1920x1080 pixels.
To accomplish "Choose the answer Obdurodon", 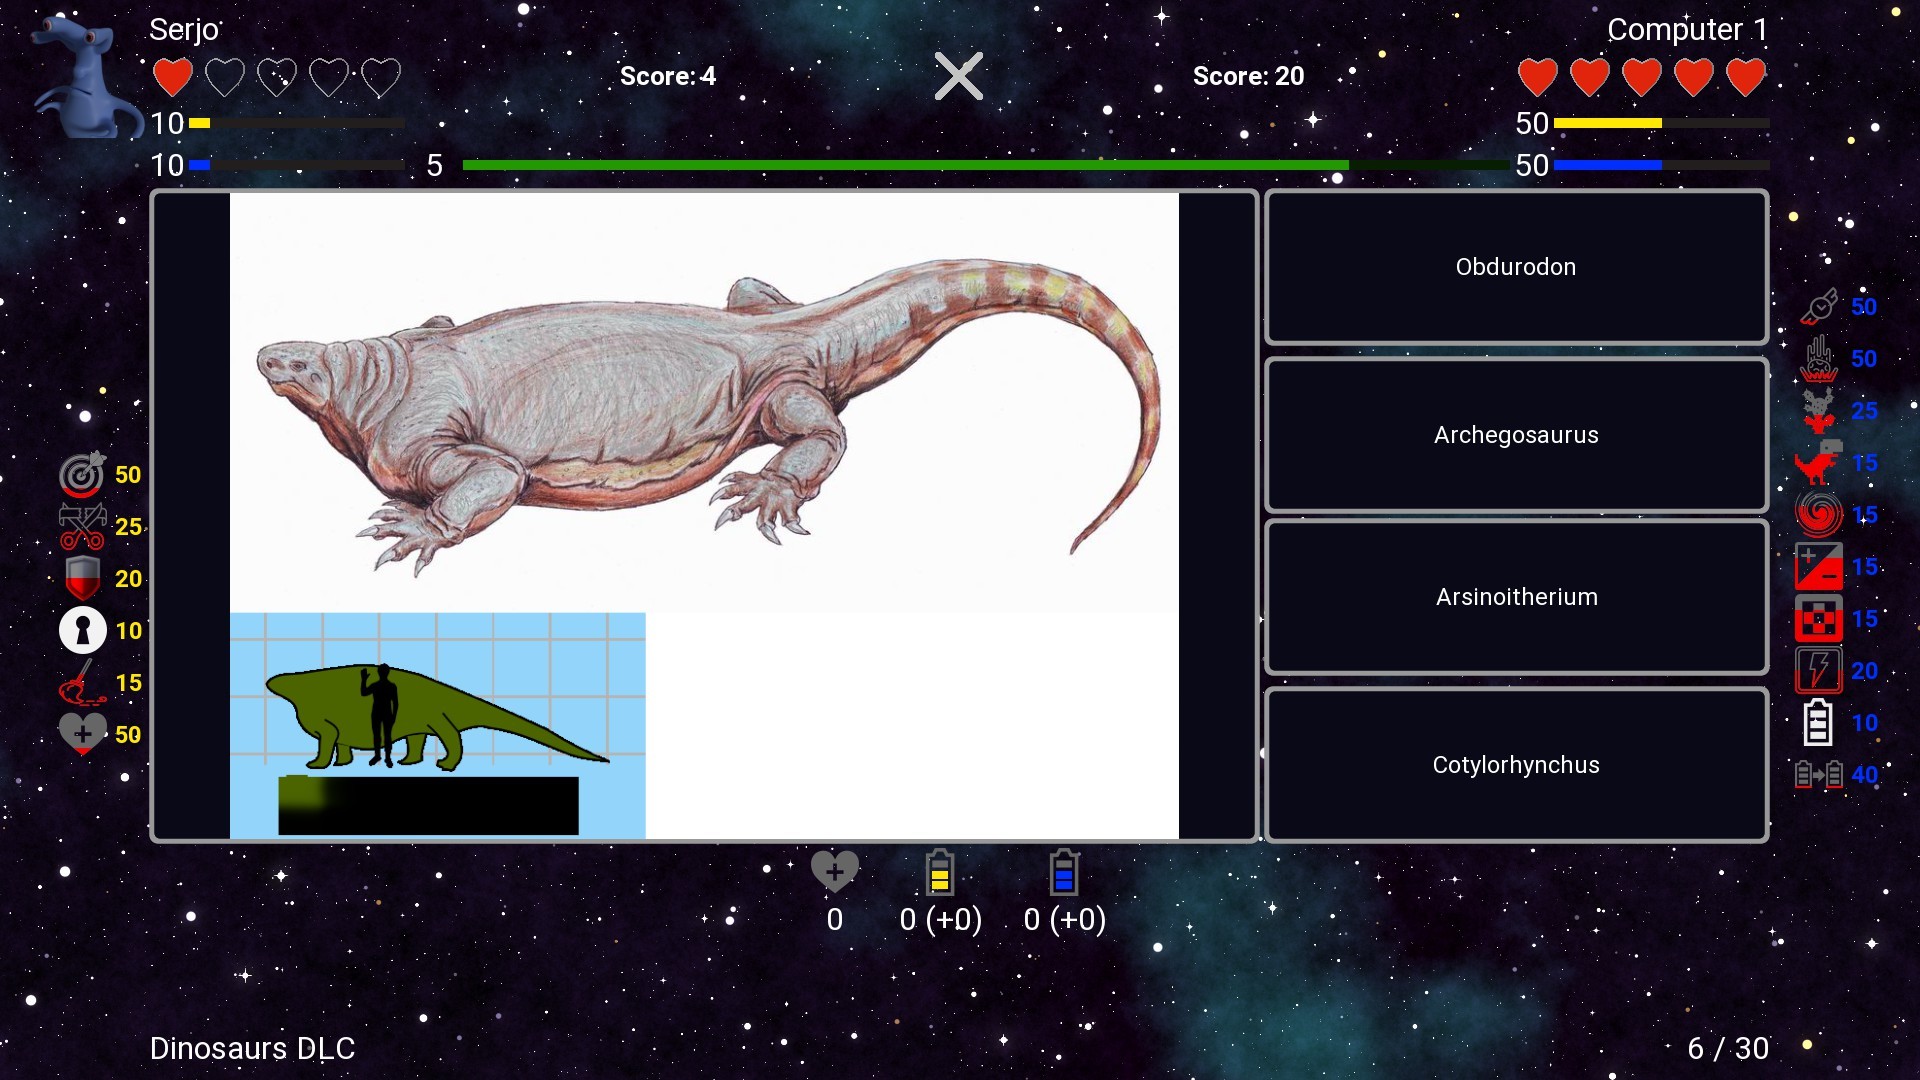I will click(x=1515, y=266).
